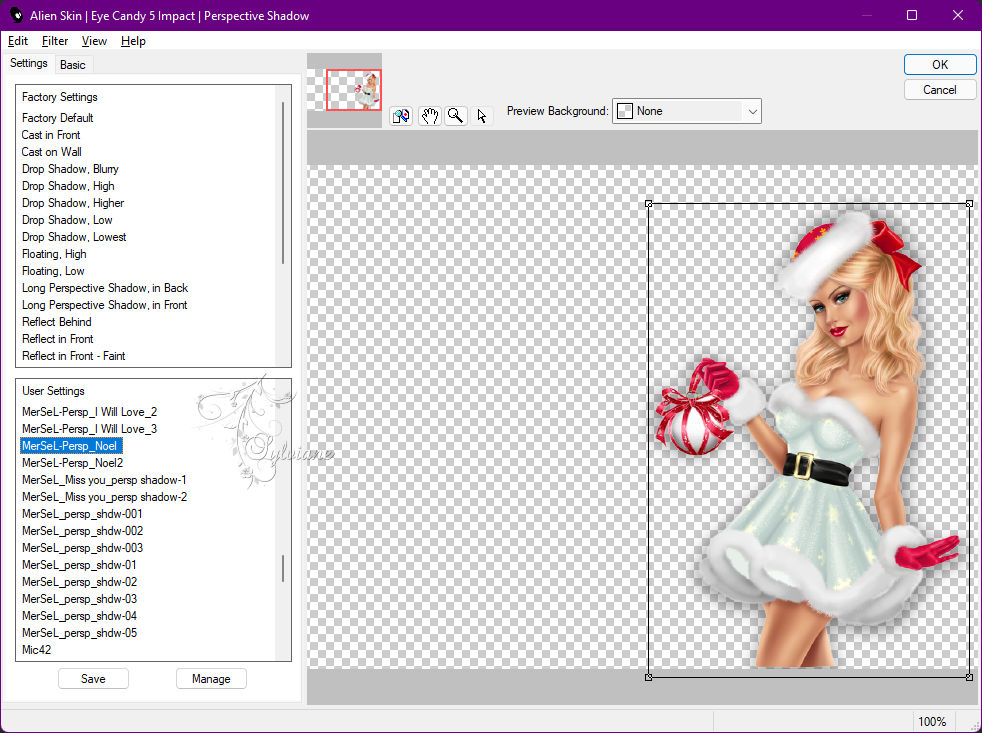Open the Preview Background dropdown
982x733 pixels.
point(686,111)
